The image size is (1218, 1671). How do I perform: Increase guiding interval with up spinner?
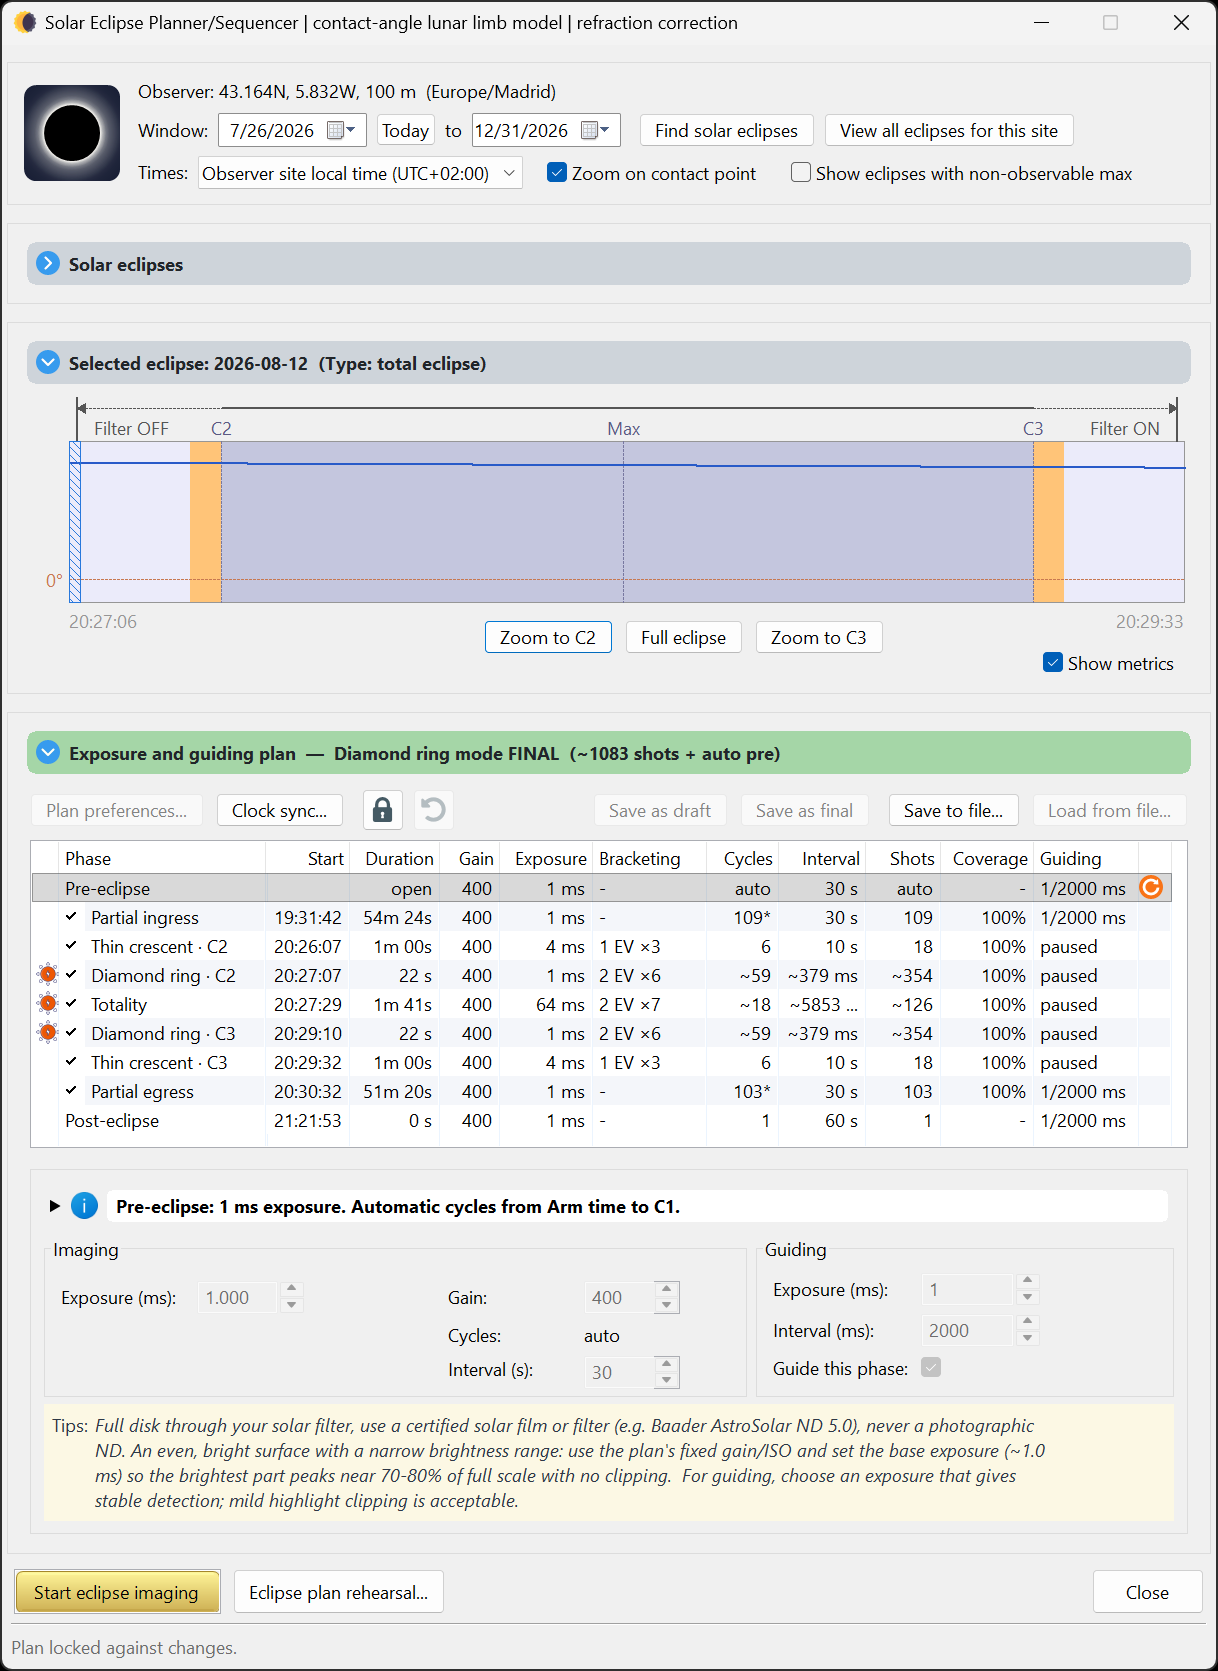1027,1322
